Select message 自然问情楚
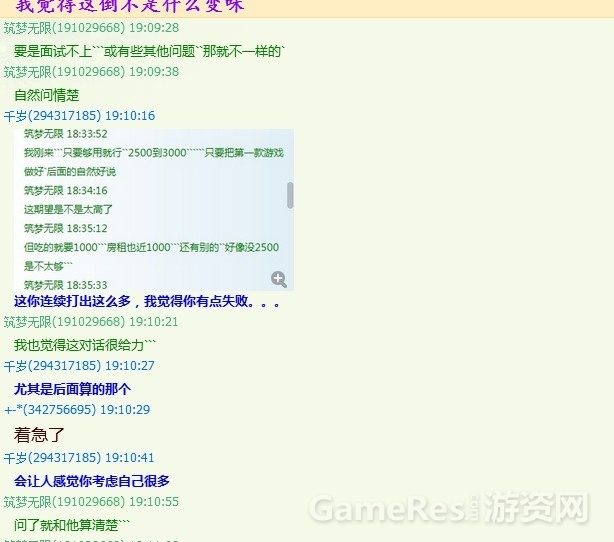 [47, 95]
